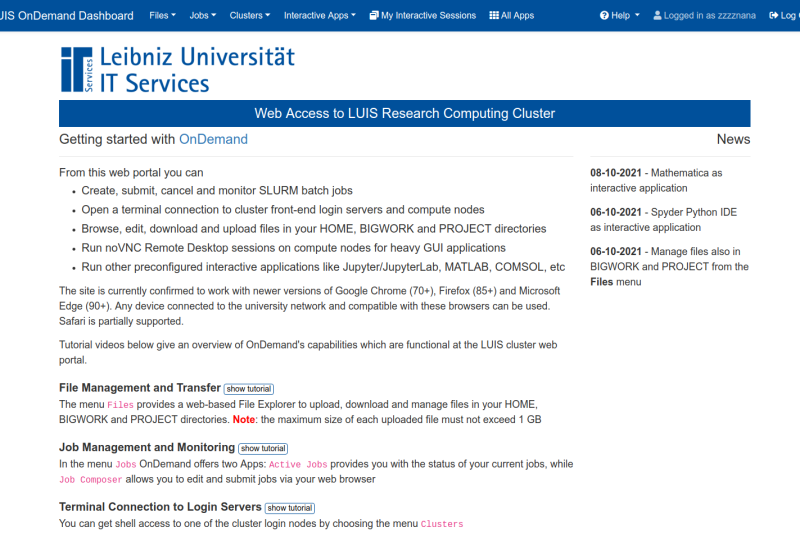800x536 pixels.
Task: Click the 'Terminal Connection to Login Servers' heading
Action: tap(160, 507)
